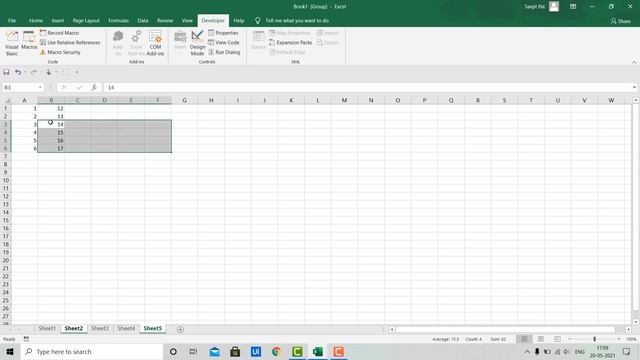Switch to the Formulas tab

[x=118, y=20]
